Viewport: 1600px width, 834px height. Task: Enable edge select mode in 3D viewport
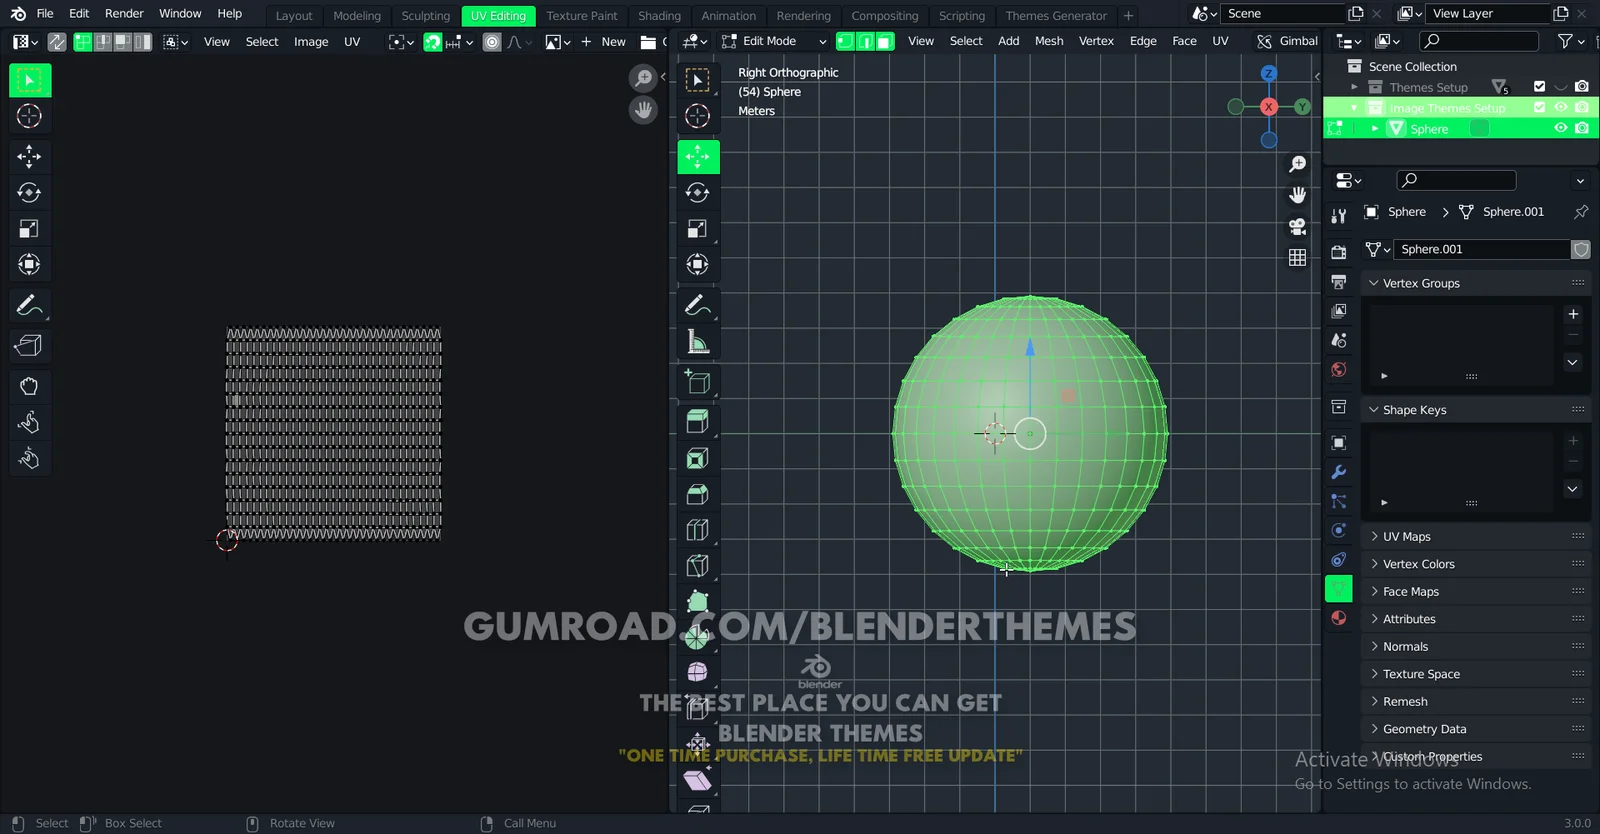click(865, 41)
